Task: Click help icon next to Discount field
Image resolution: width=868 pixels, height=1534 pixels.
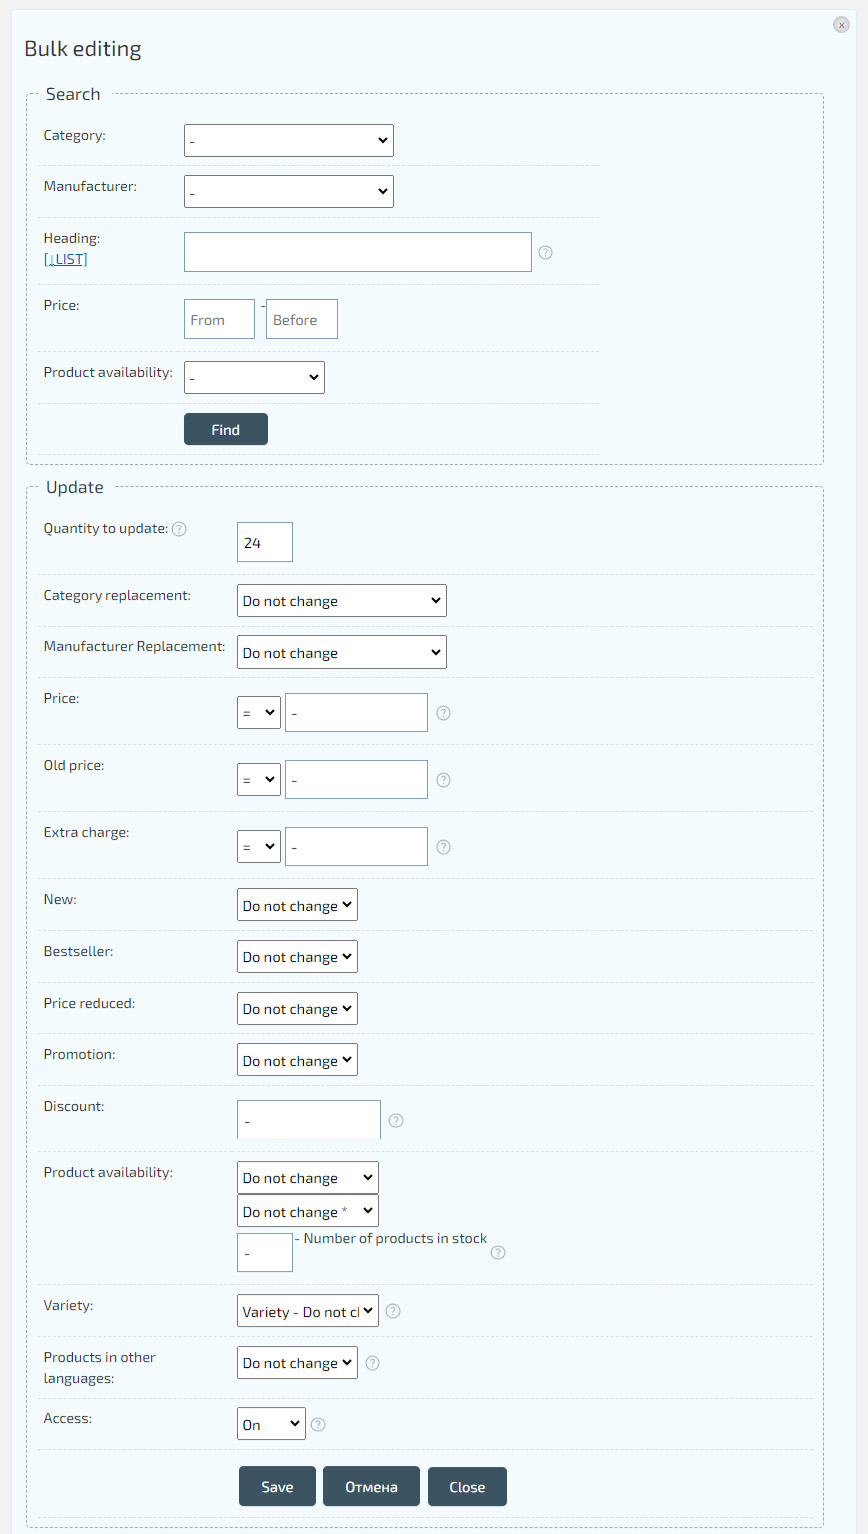Action: [396, 1121]
